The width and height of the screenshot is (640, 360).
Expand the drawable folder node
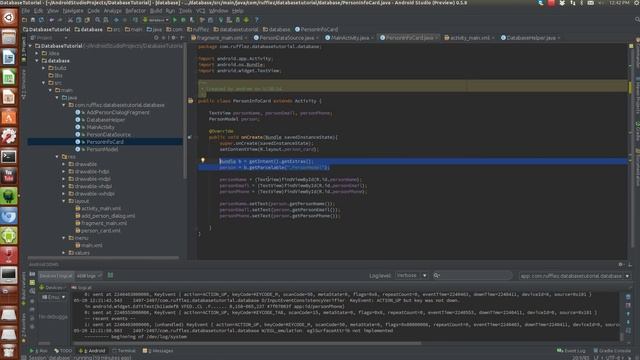64,164
